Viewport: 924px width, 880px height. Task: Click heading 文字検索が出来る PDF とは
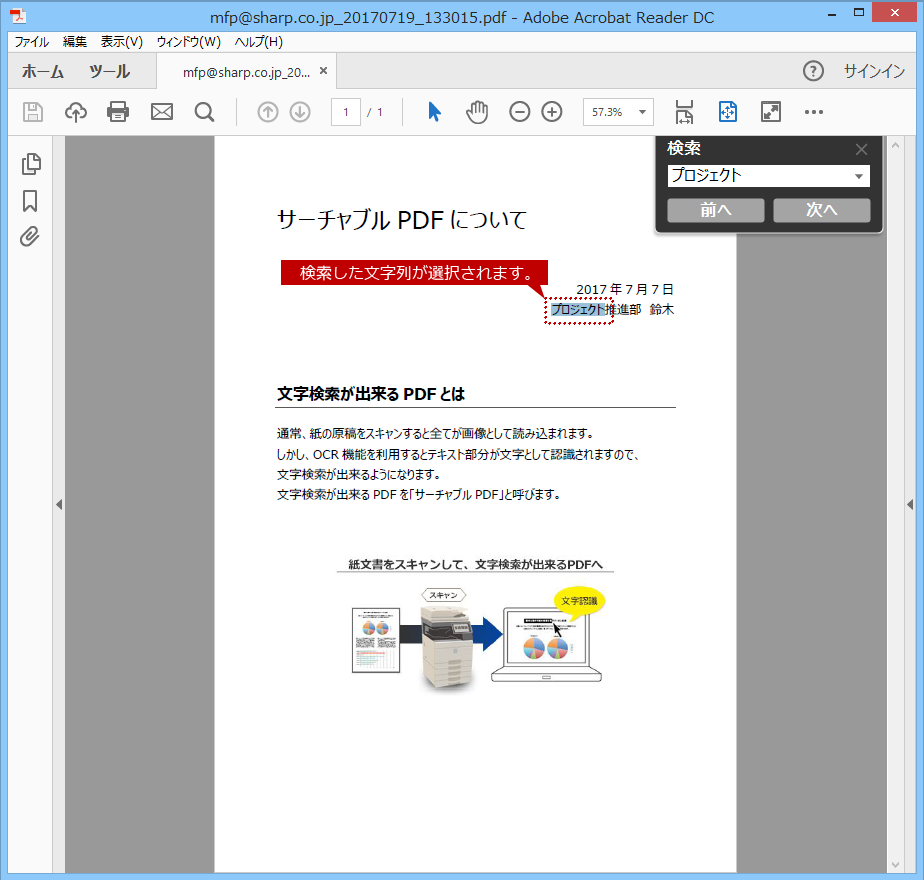tap(371, 394)
